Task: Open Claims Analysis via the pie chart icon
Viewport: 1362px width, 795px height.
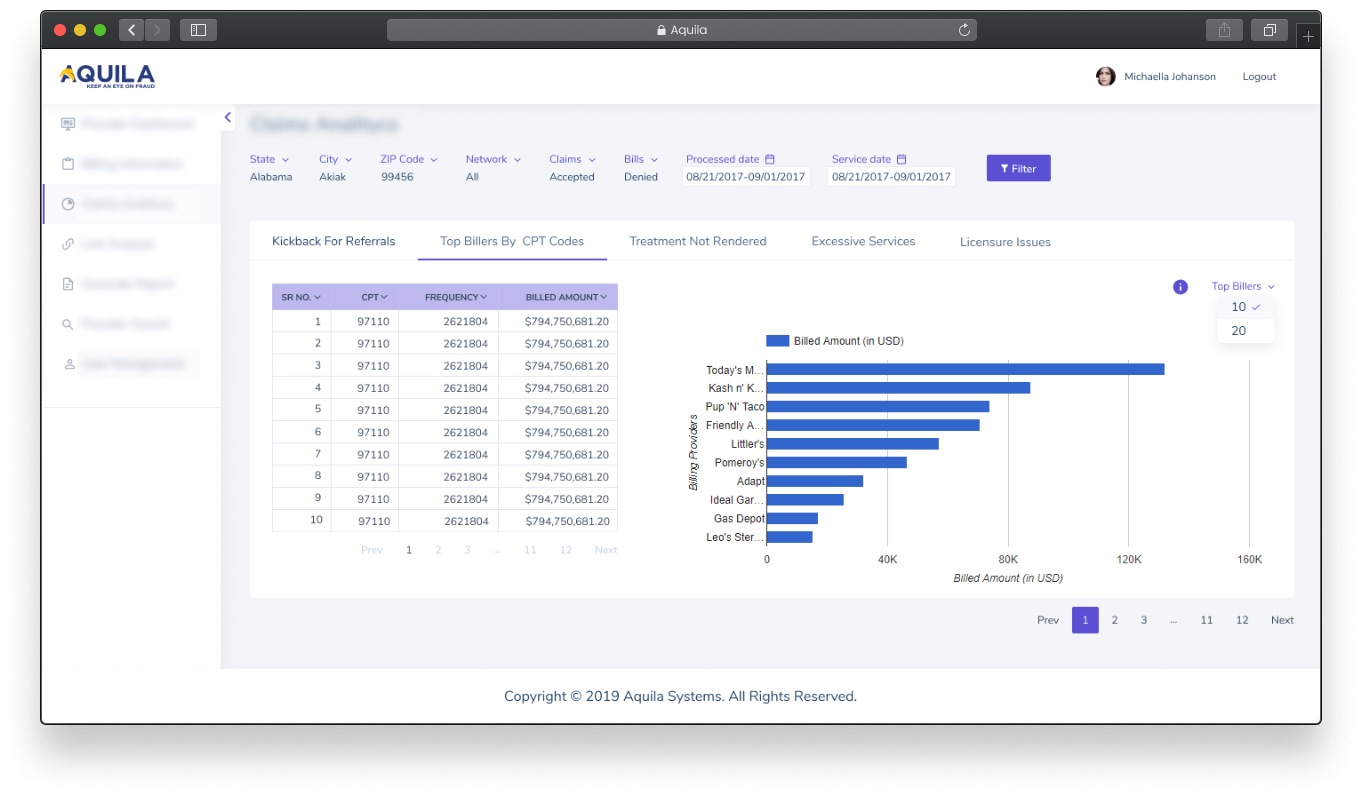Action: pyautogui.click(x=66, y=204)
